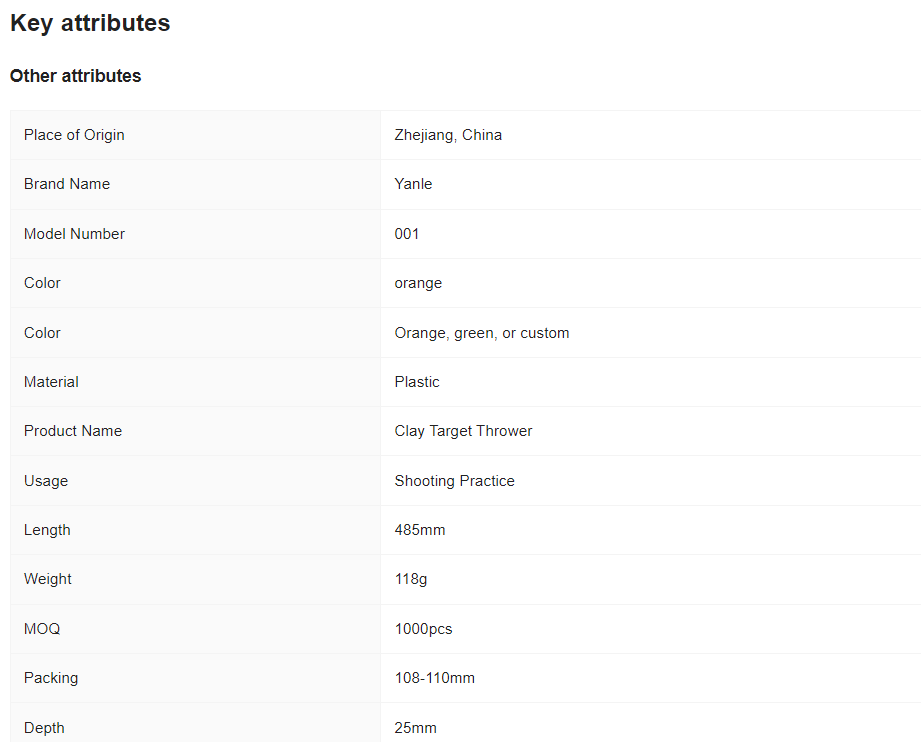
Task: Select the "118g" weight value
Action: (411, 579)
